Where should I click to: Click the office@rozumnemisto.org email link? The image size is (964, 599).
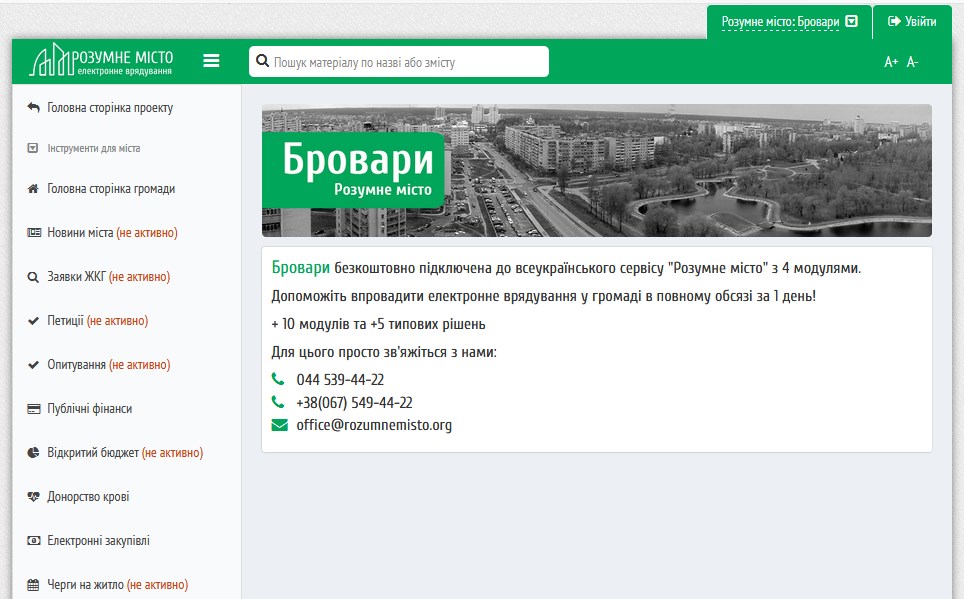[374, 425]
